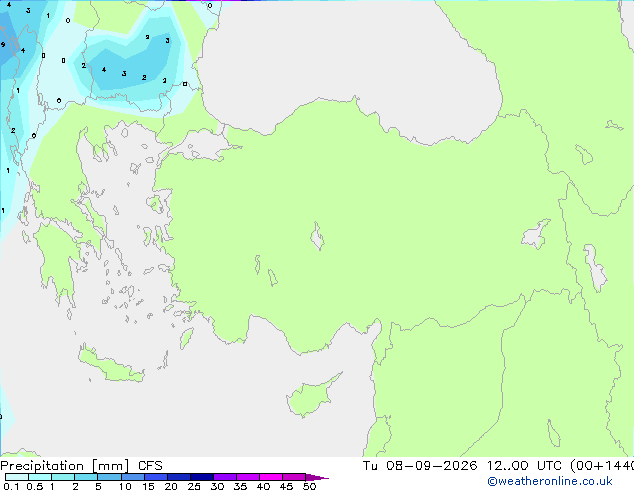This screenshot has height=490, width=634.
Task: Select the 40–45 mm magenta swatch
Action: point(271,477)
